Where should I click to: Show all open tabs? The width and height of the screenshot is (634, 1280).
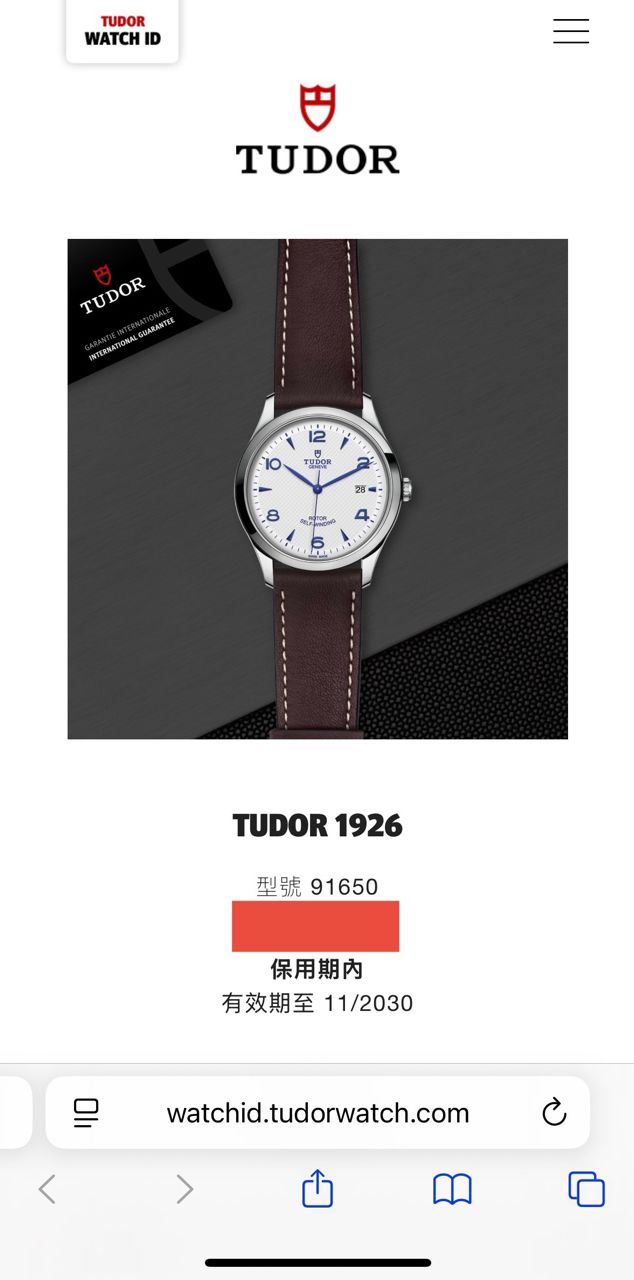(x=586, y=1189)
